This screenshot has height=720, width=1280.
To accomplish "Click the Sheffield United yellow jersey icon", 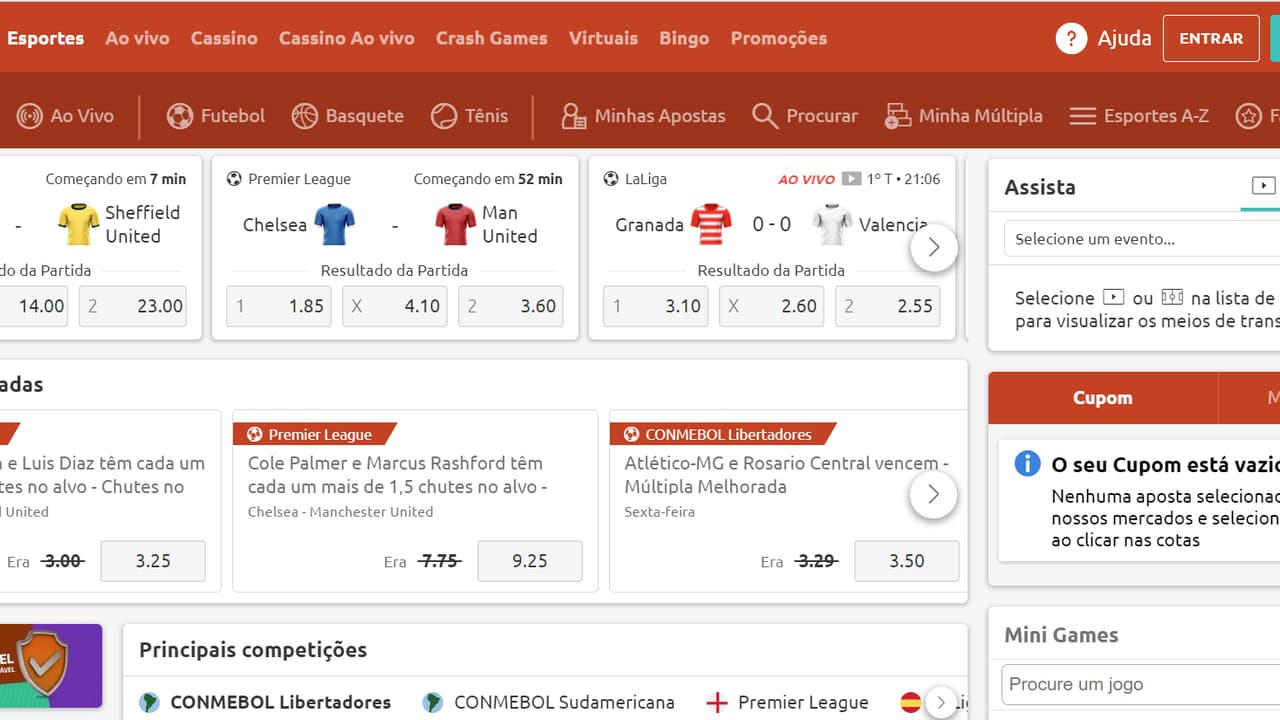I will click(x=78, y=224).
